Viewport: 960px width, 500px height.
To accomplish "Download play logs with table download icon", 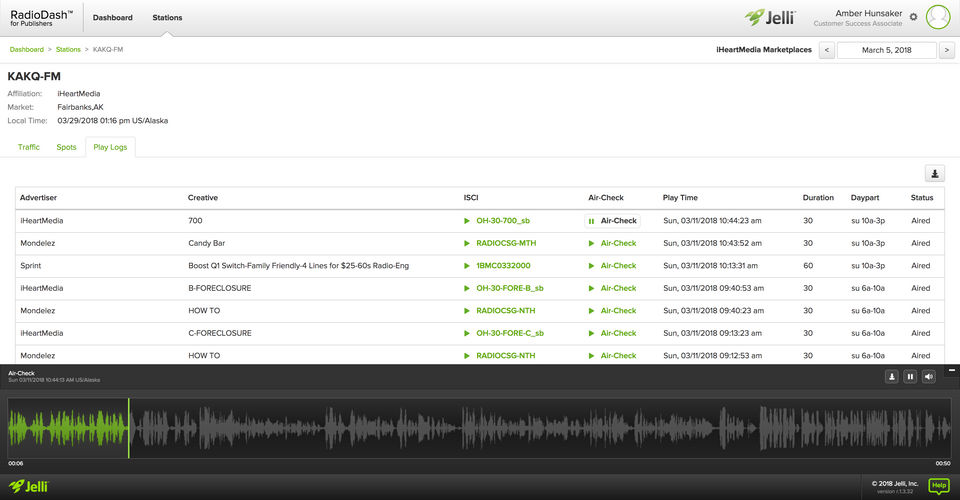I will tap(934, 174).
